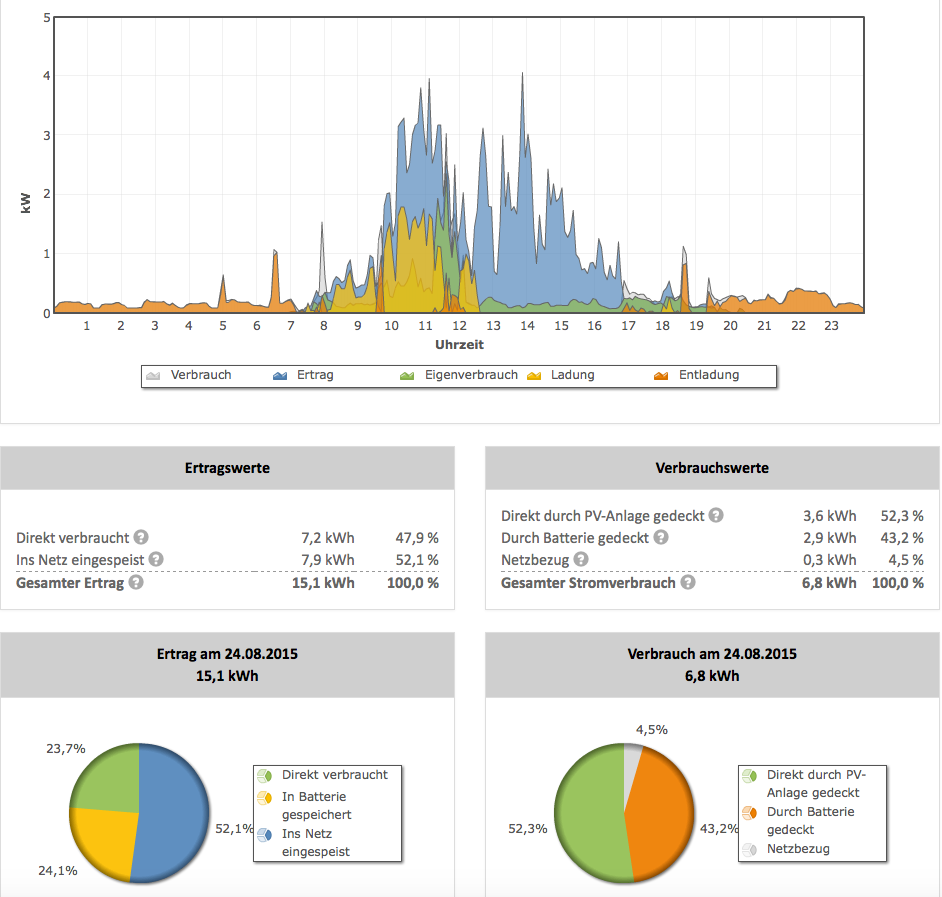Click help icon beside Ins Netz eingespeist
The width and height of the screenshot is (942, 897).
[x=156, y=560]
